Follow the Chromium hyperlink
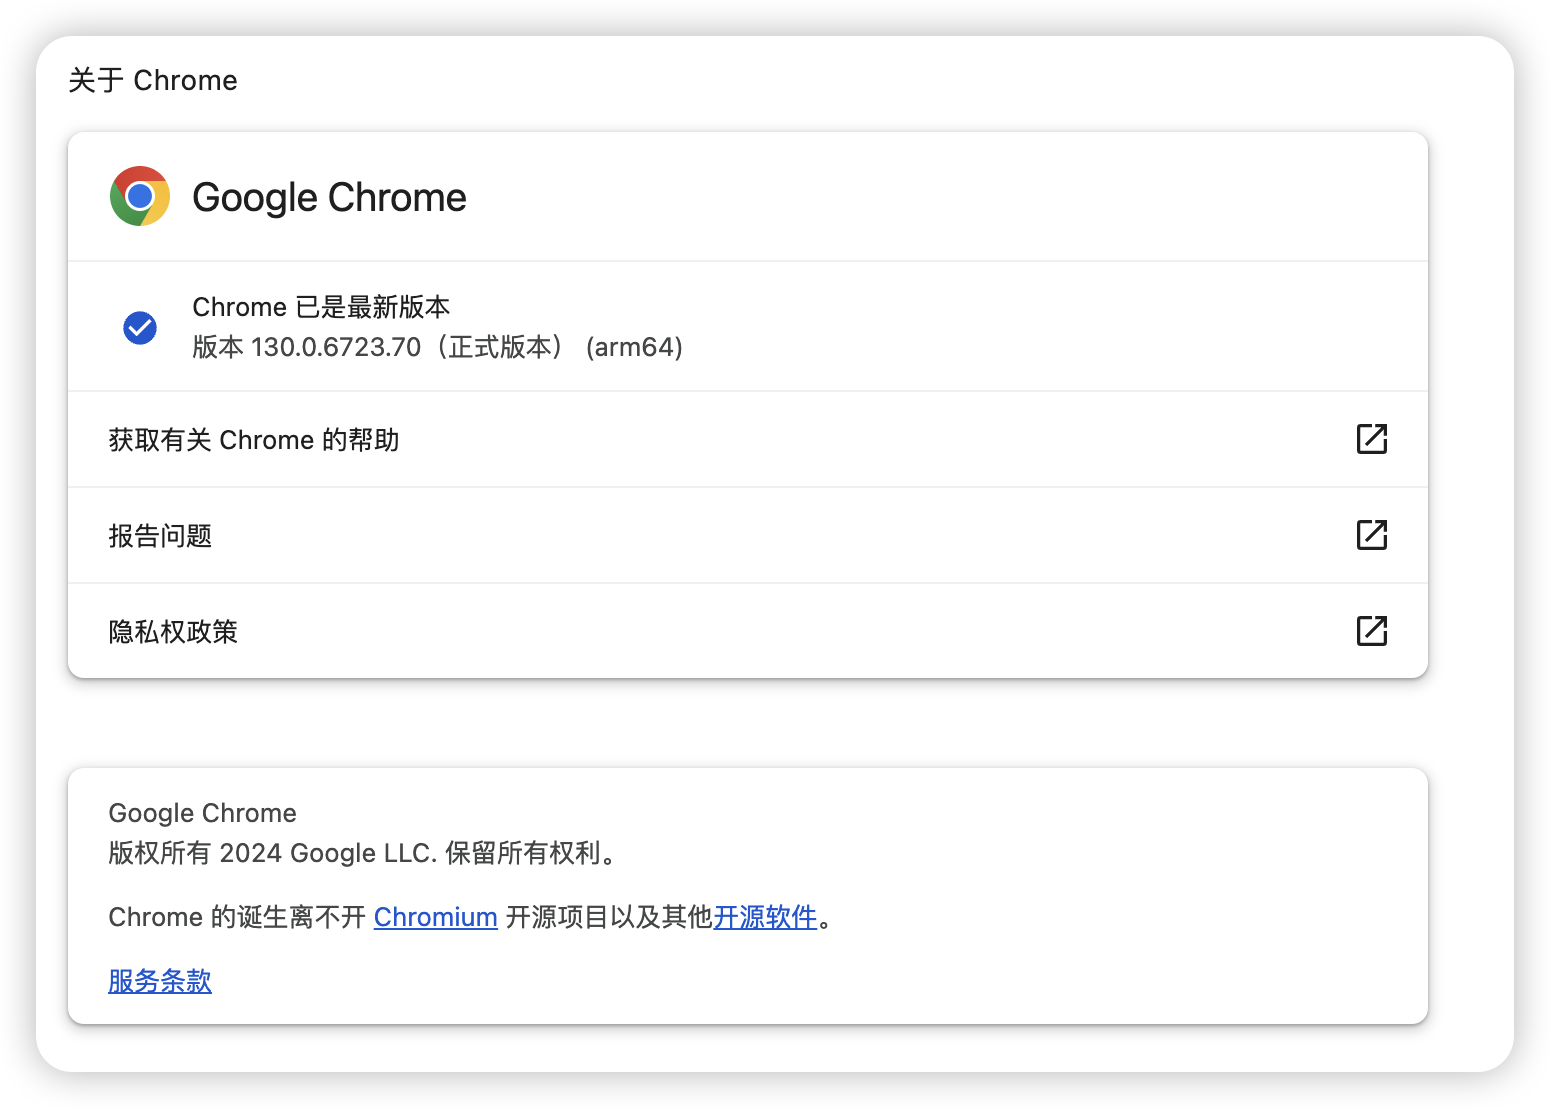This screenshot has height=1108, width=1550. coord(435,917)
